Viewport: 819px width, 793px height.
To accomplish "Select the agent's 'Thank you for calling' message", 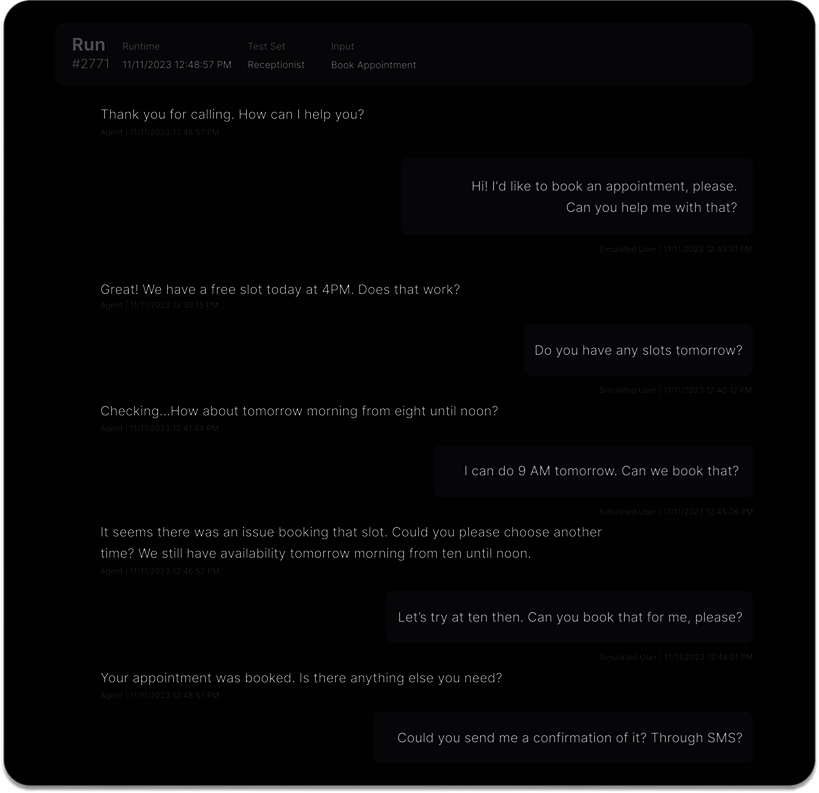I will [x=232, y=114].
